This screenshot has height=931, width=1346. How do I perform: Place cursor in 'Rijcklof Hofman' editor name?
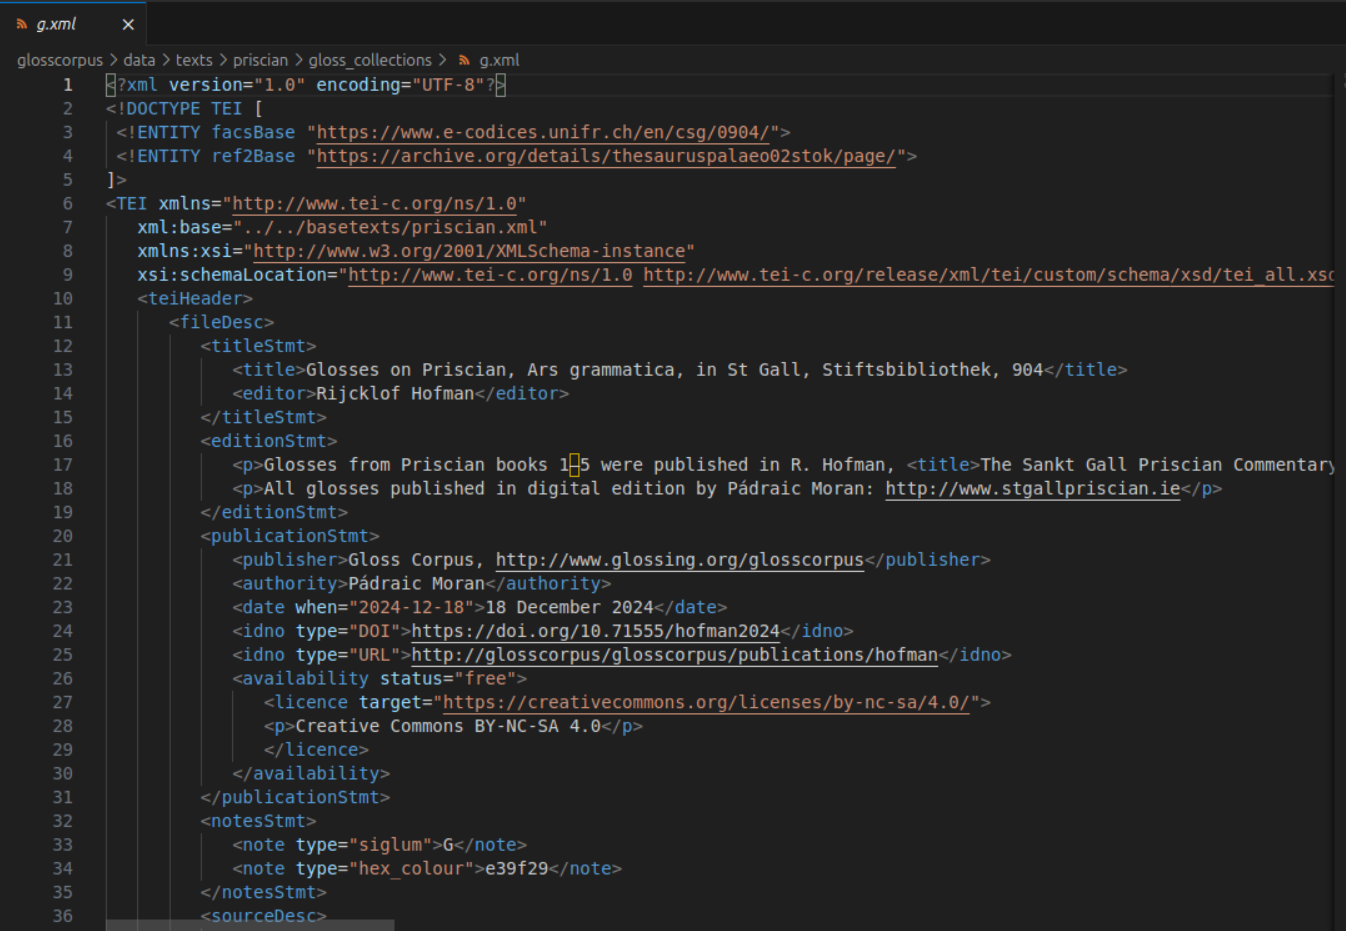point(395,394)
